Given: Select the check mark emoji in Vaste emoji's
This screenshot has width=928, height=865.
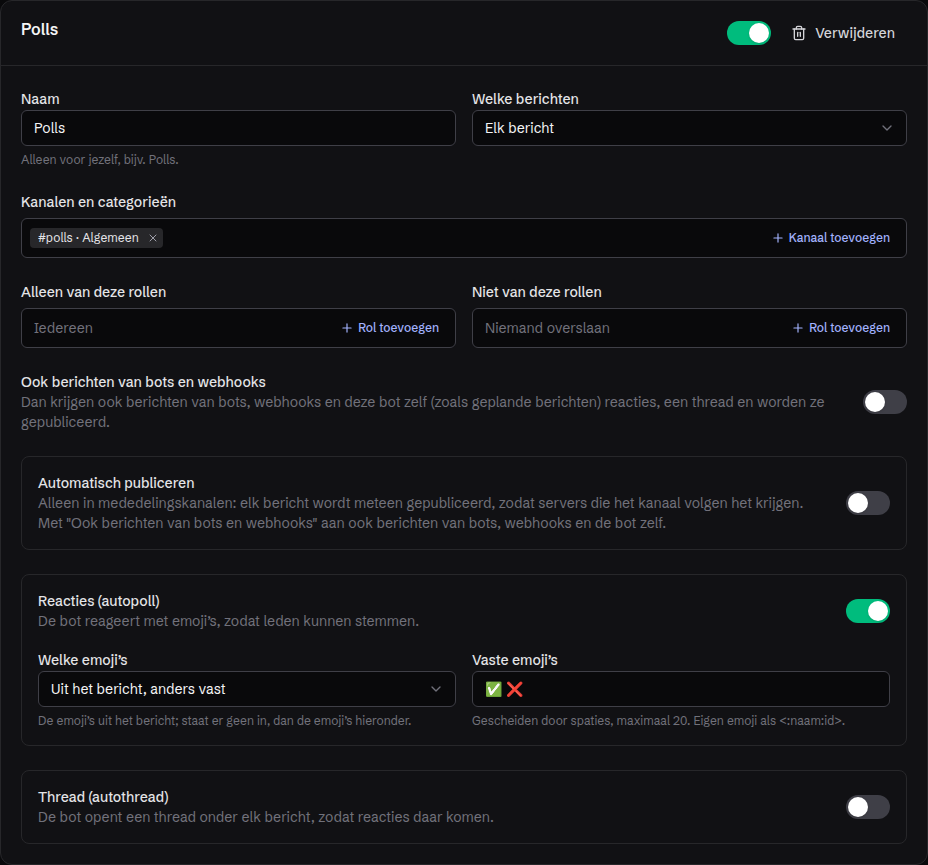Looking at the screenshot, I should pyautogui.click(x=493, y=689).
